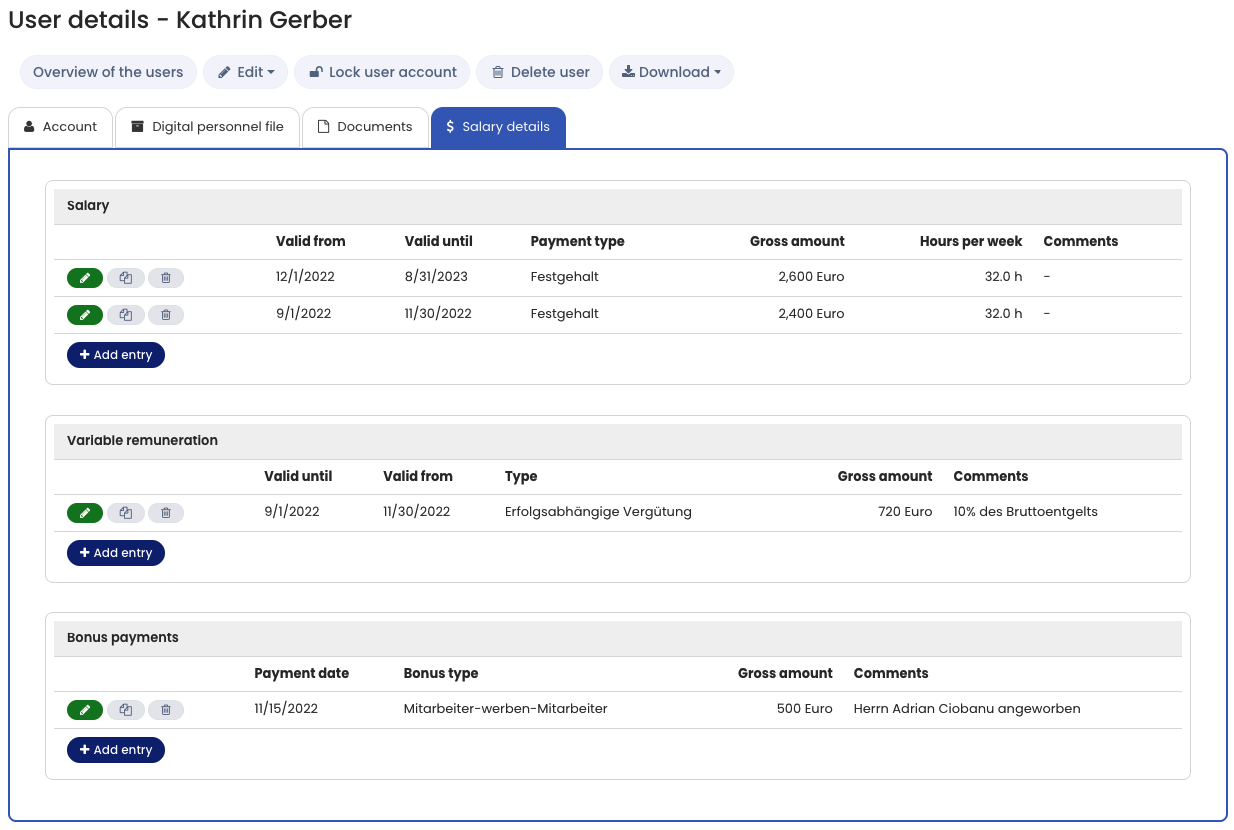
Task: Duplicate the 2,400 Euro salary entry
Action: 125,315
